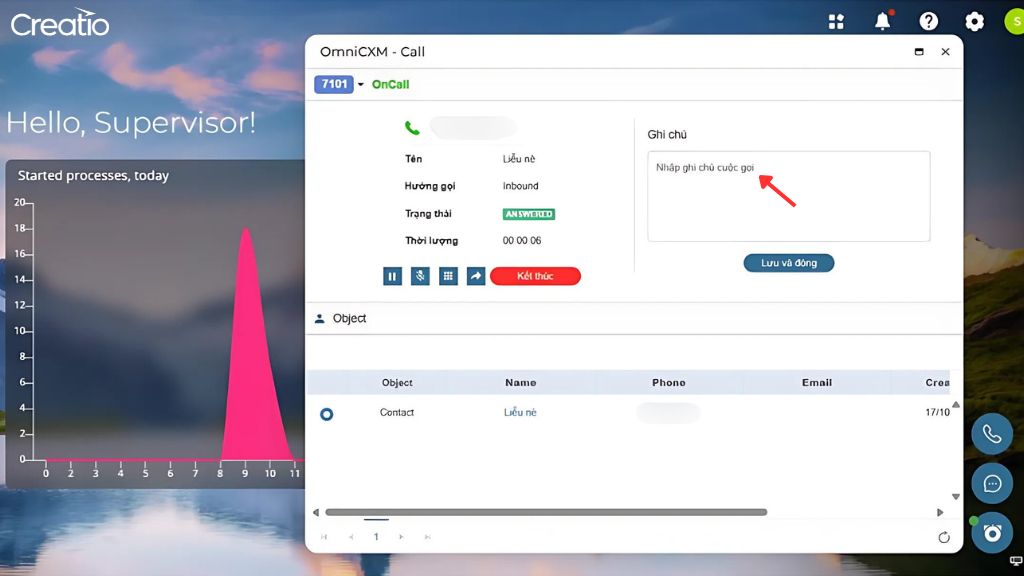Image resolution: width=1024 pixels, height=576 pixels.
Task: Go to previous page in pager
Action: point(351,537)
